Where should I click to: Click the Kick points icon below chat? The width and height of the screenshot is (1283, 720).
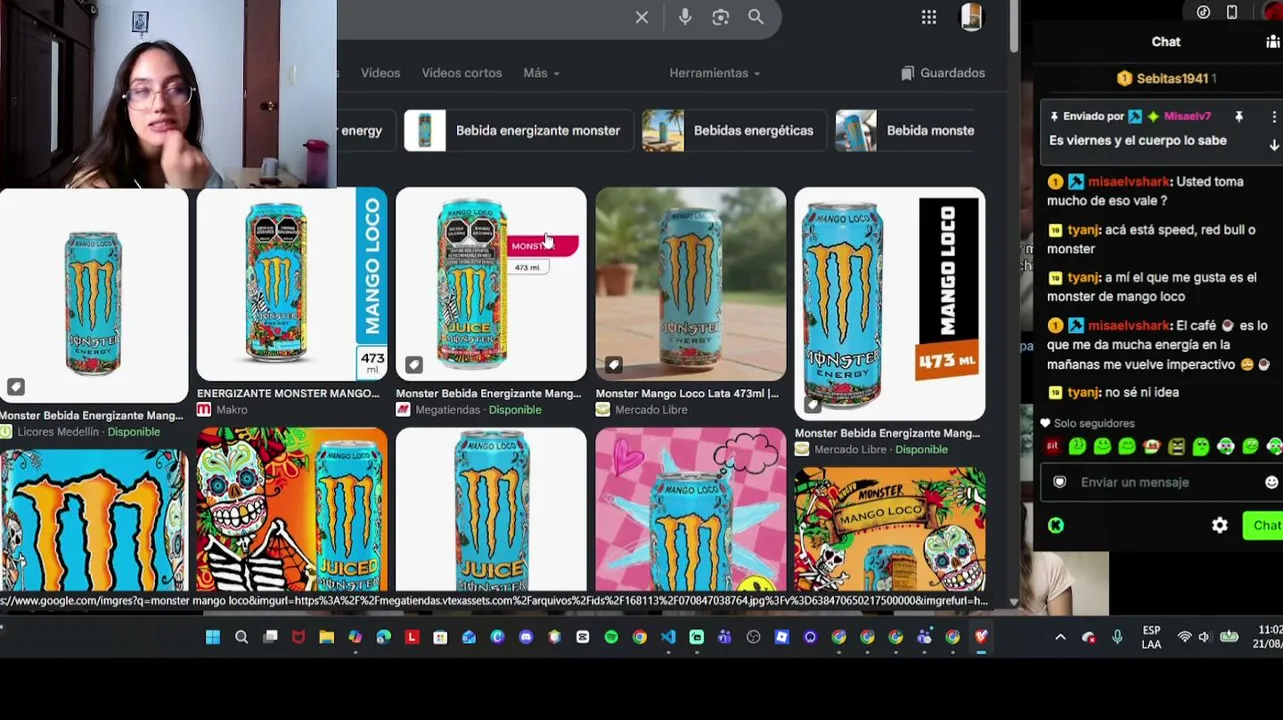pos(1056,525)
